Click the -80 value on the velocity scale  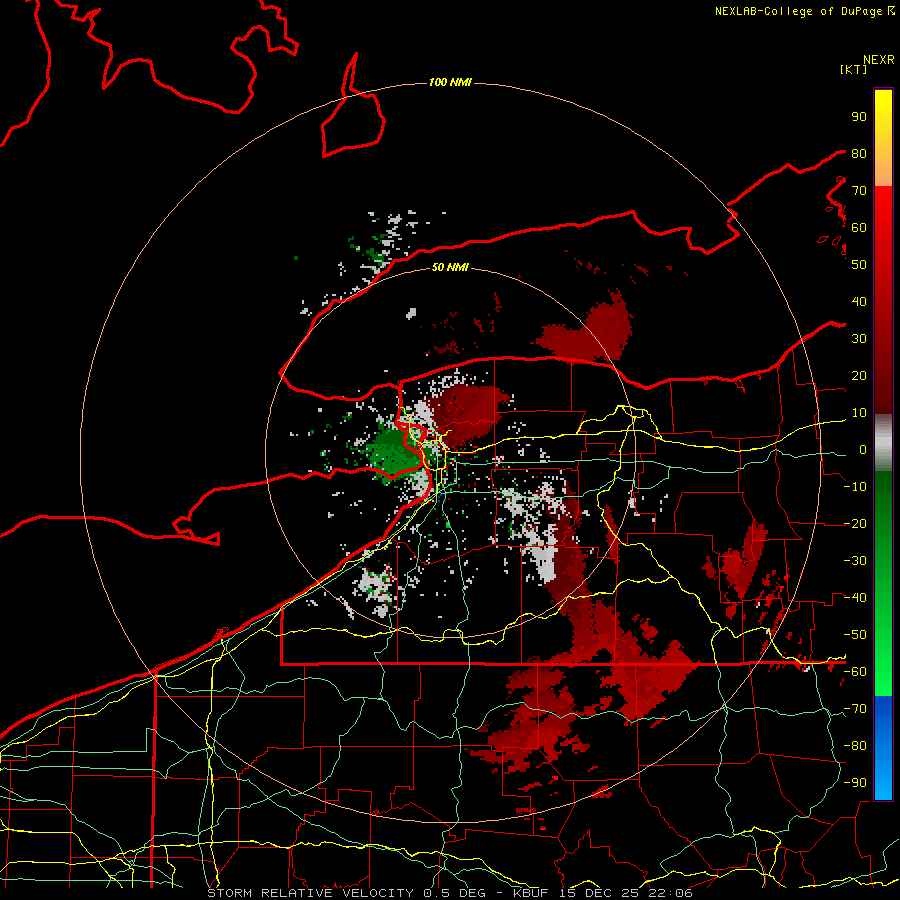point(855,746)
